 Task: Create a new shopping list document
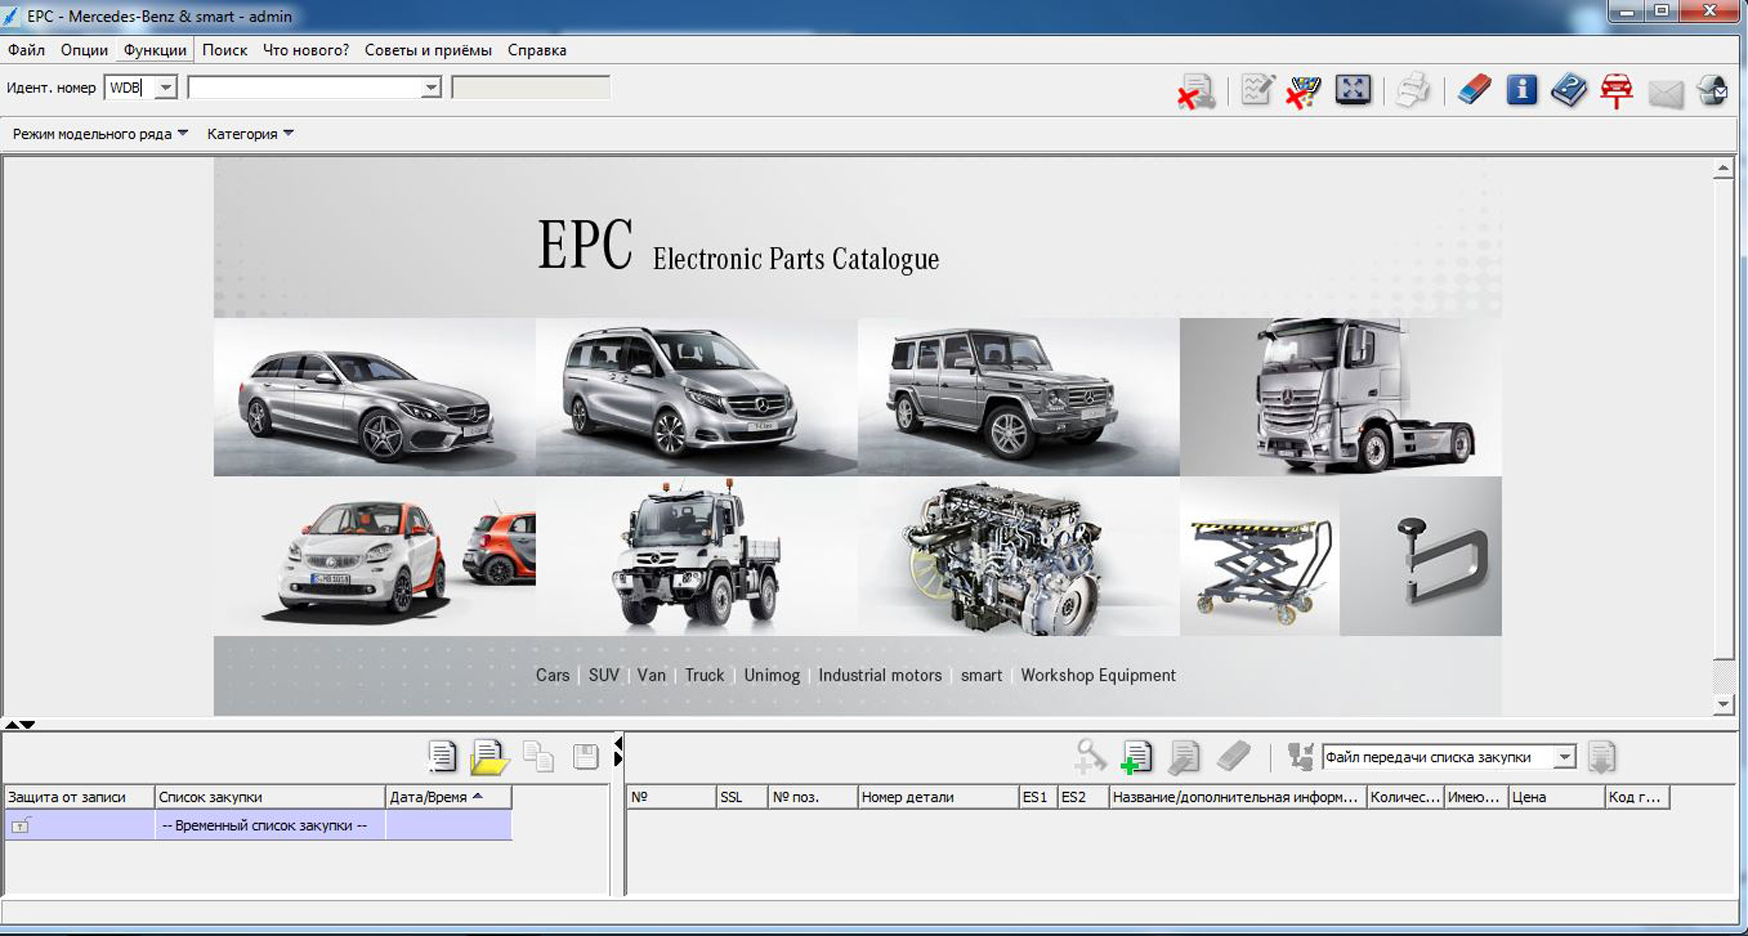click(441, 757)
